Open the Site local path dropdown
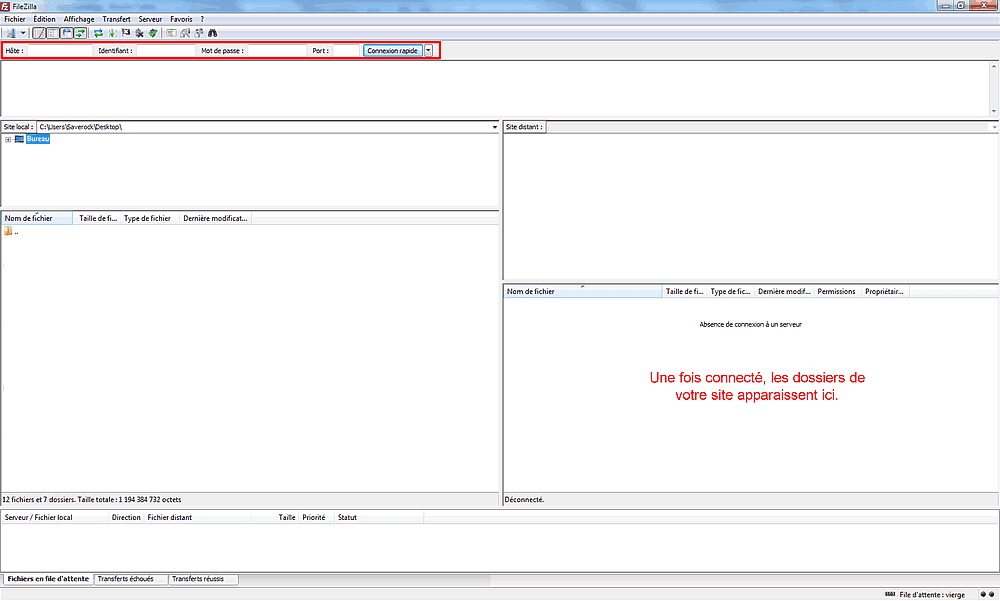This screenshot has width=1000, height=601. 494,127
